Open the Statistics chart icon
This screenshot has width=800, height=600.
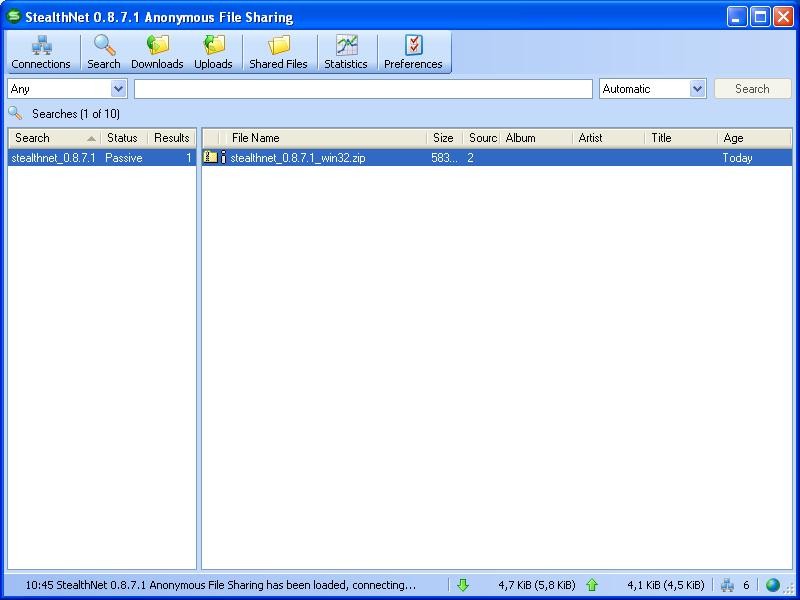tap(346, 45)
